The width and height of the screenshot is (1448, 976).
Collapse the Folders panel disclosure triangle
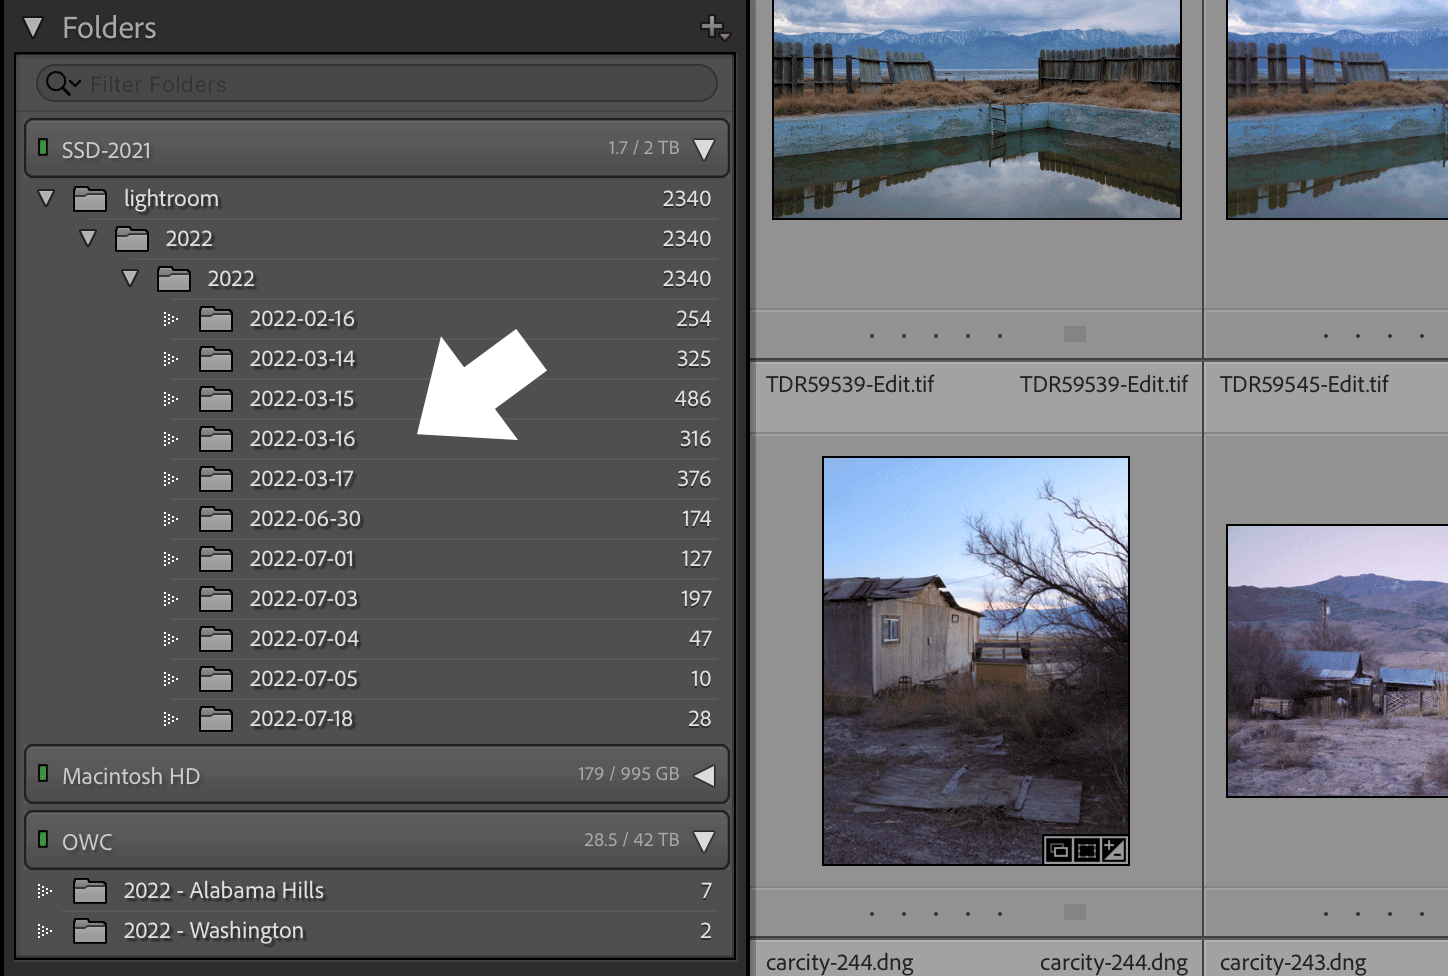33,27
